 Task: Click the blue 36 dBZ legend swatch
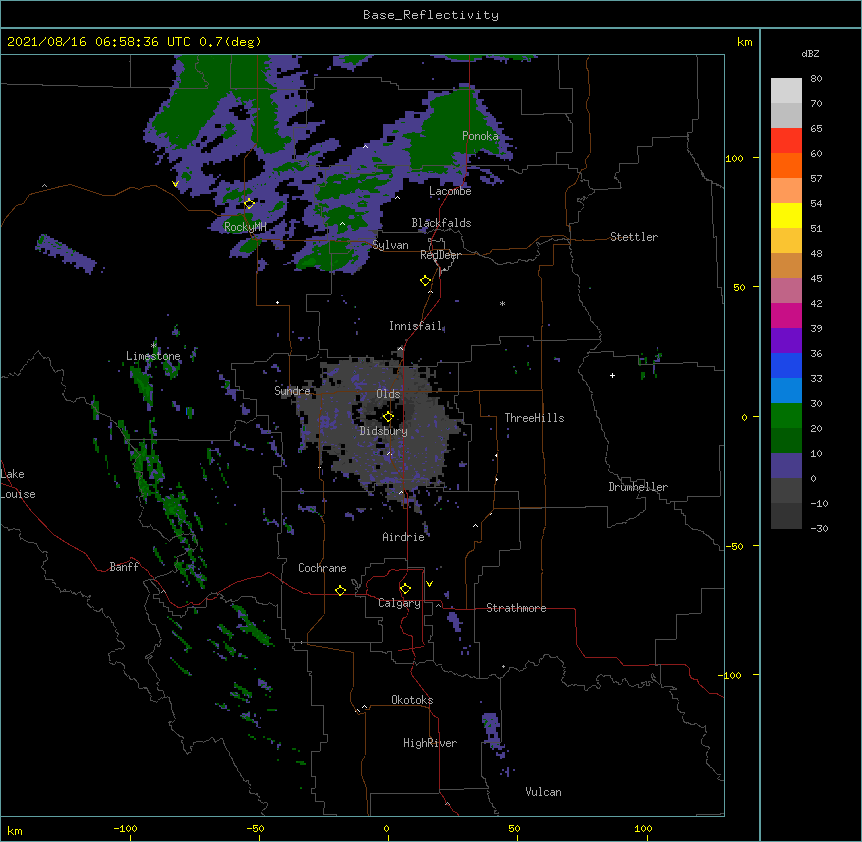(786, 365)
